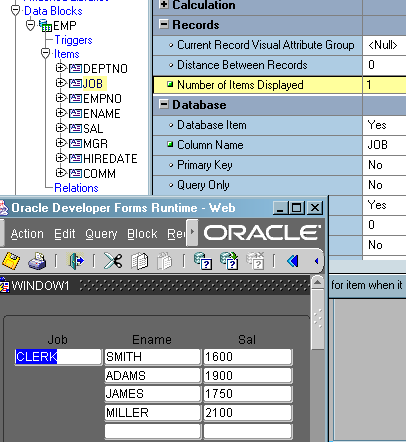Click the HIREDATE item icon
The height and width of the screenshot is (442, 406).
coord(75,158)
